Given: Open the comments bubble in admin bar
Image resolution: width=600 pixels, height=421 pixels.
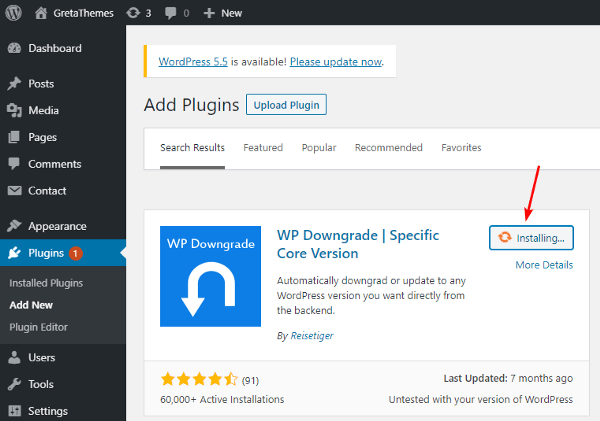Looking at the screenshot, I should click(x=171, y=13).
